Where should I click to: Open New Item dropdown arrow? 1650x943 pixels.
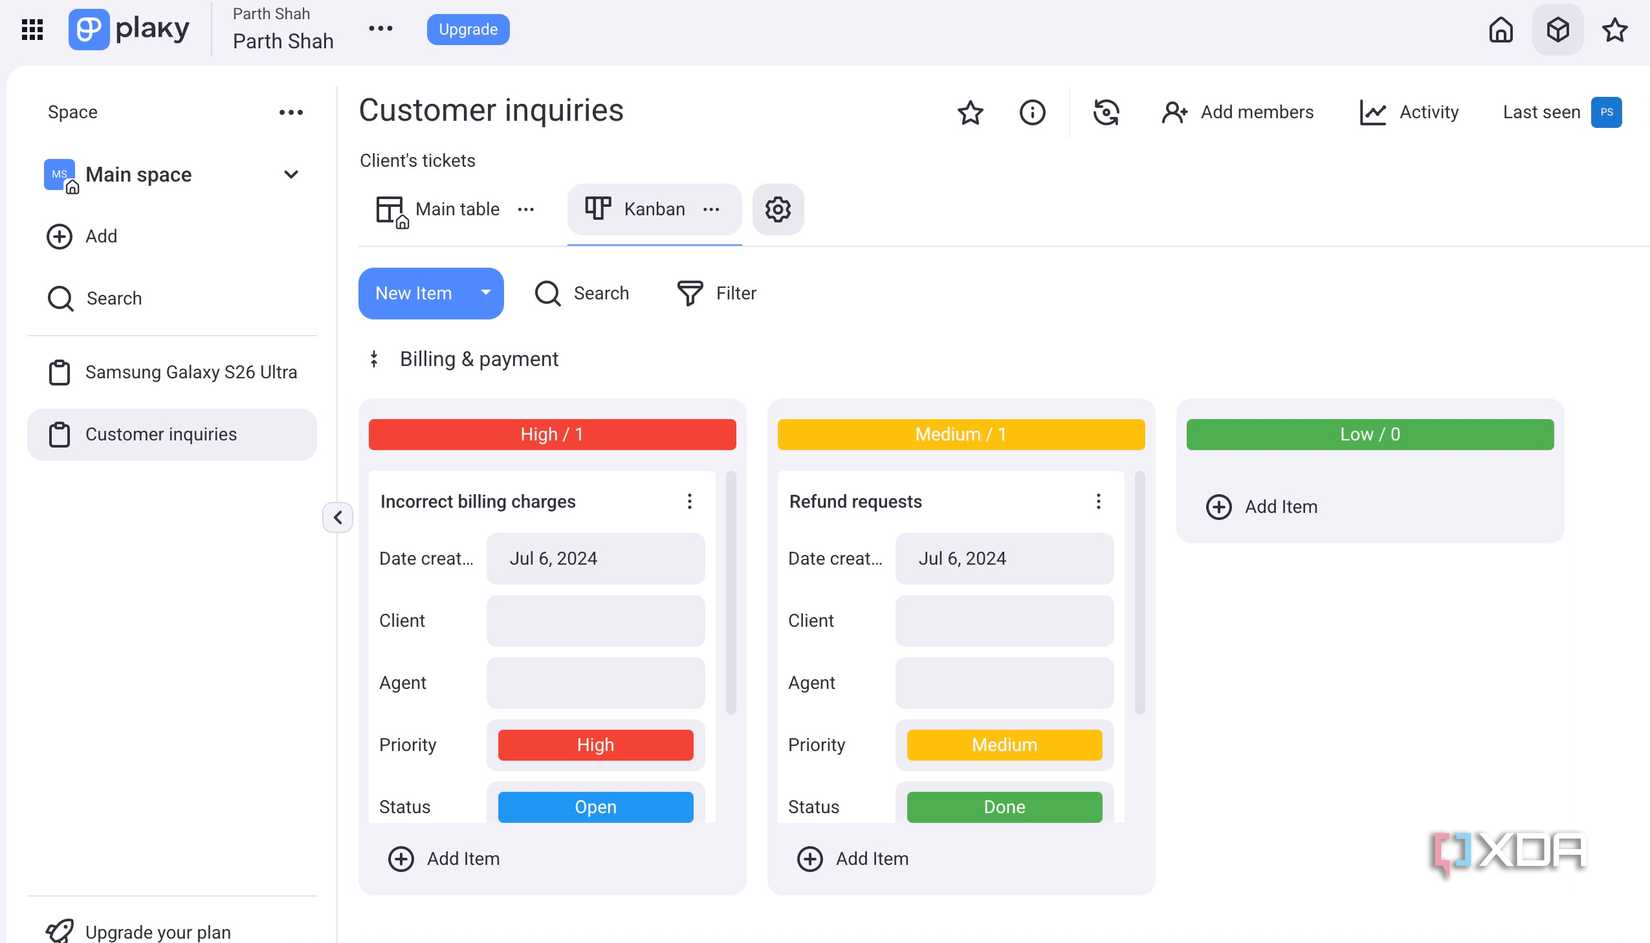click(x=486, y=293)
